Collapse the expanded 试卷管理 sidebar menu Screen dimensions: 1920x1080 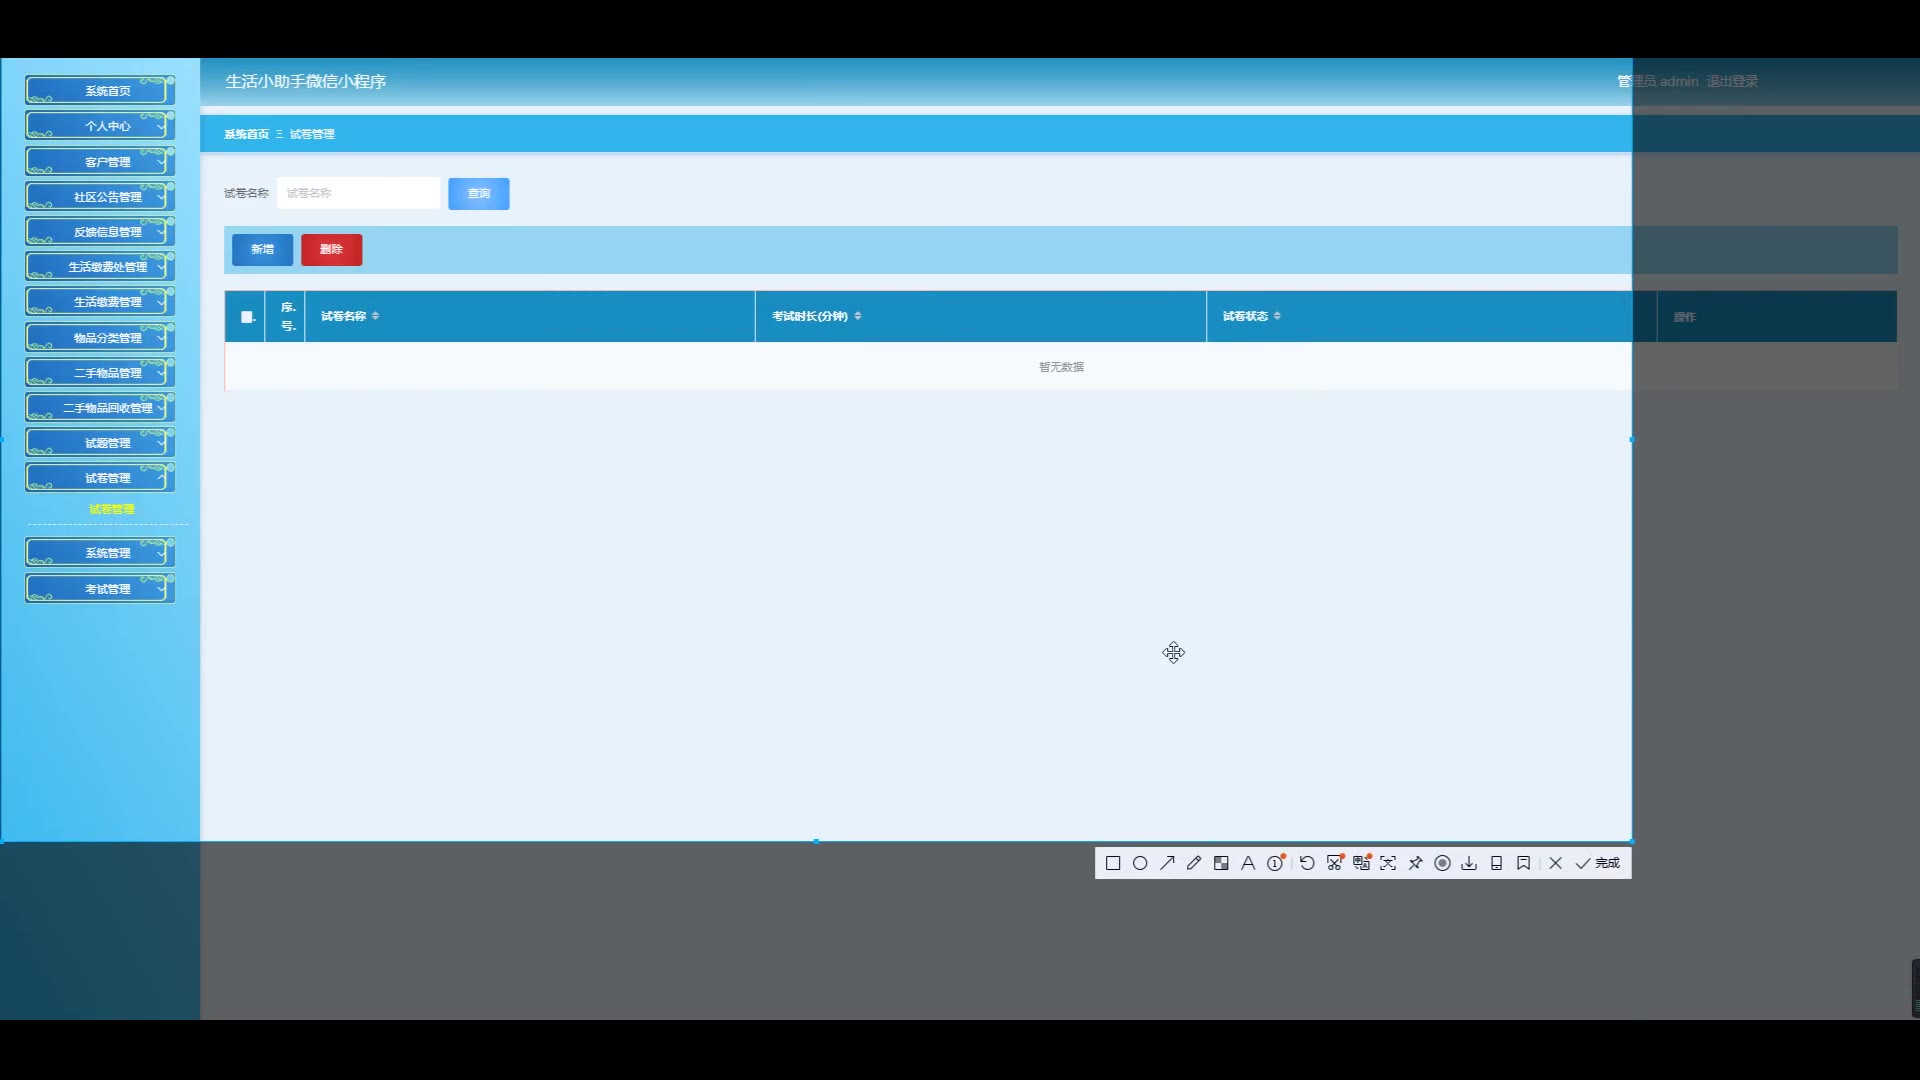click(100, 477)
